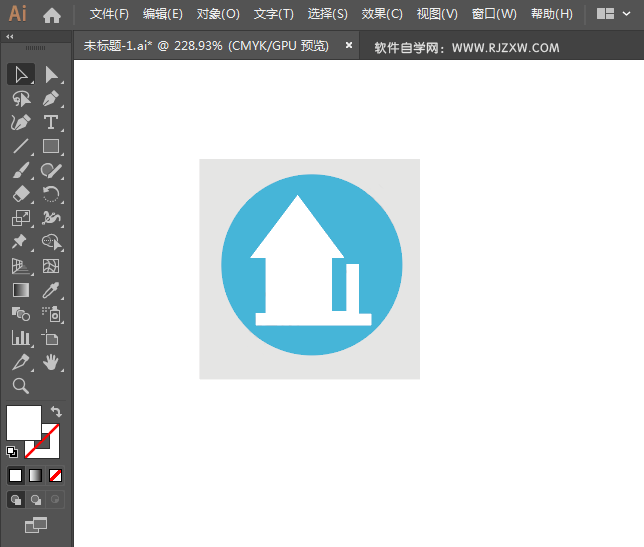Viewport: 644px width, 547px height.
Task: Select the Scale tool
Action: pyautogui.click(x=21, y=218)
